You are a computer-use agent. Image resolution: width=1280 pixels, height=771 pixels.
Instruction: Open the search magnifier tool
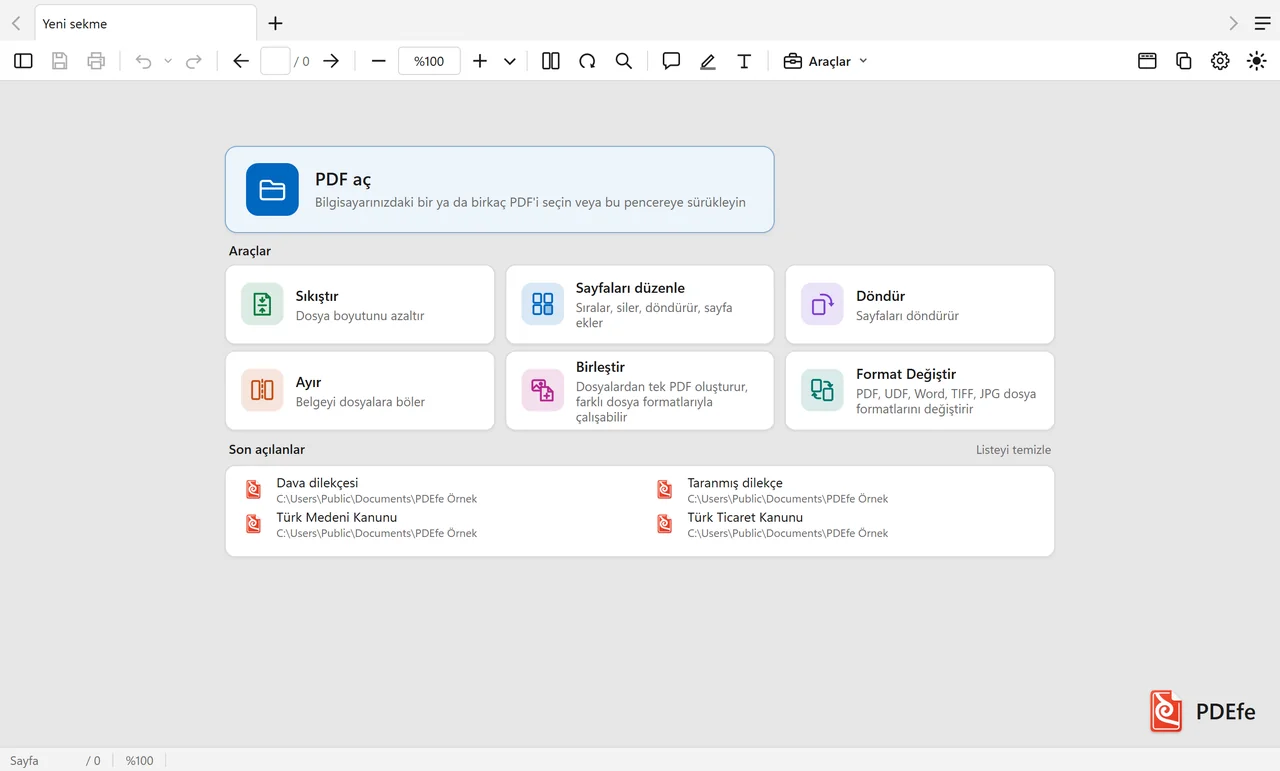pyautogui.click(x=623, y=61)
